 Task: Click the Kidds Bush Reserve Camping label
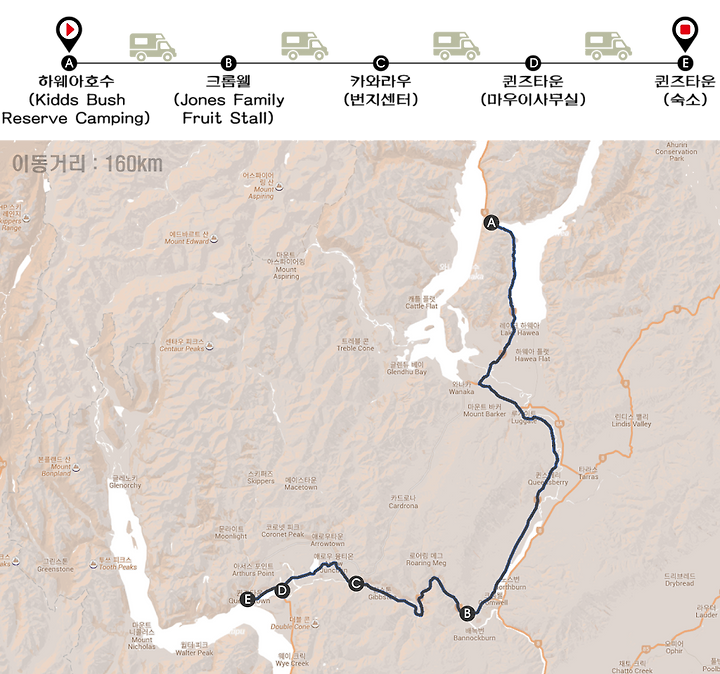tap(76, 109)
